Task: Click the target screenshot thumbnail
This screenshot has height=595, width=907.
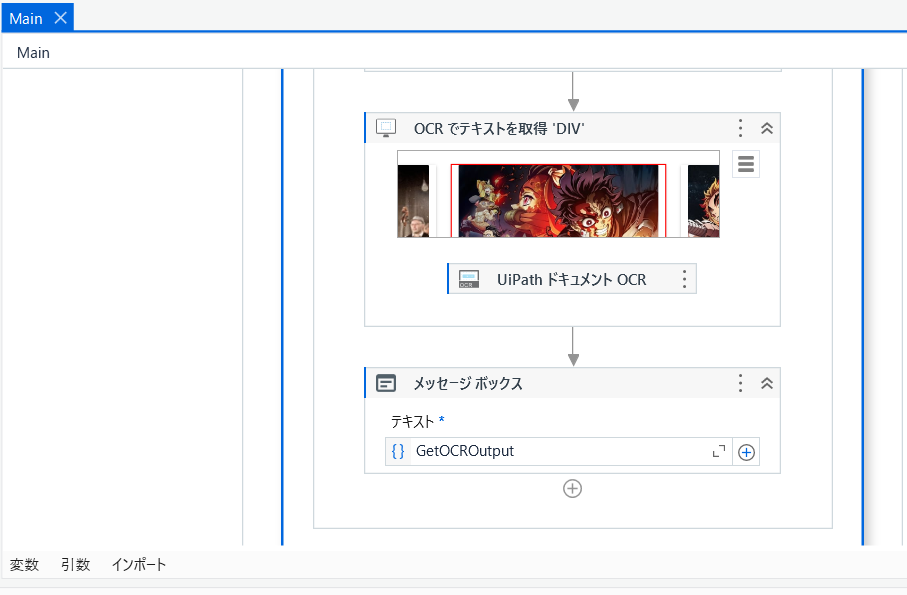Action: point(558,194)
